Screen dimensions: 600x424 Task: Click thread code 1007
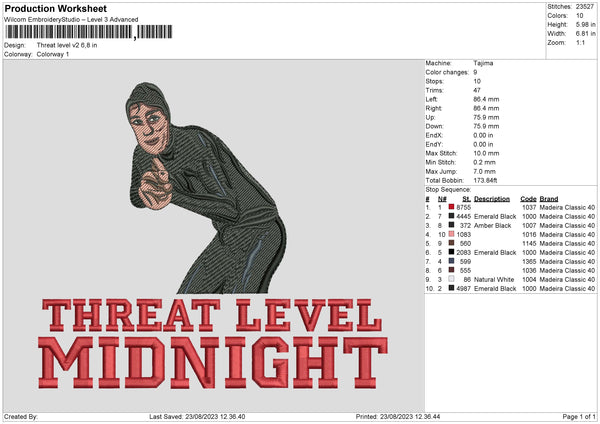point(529,225)
